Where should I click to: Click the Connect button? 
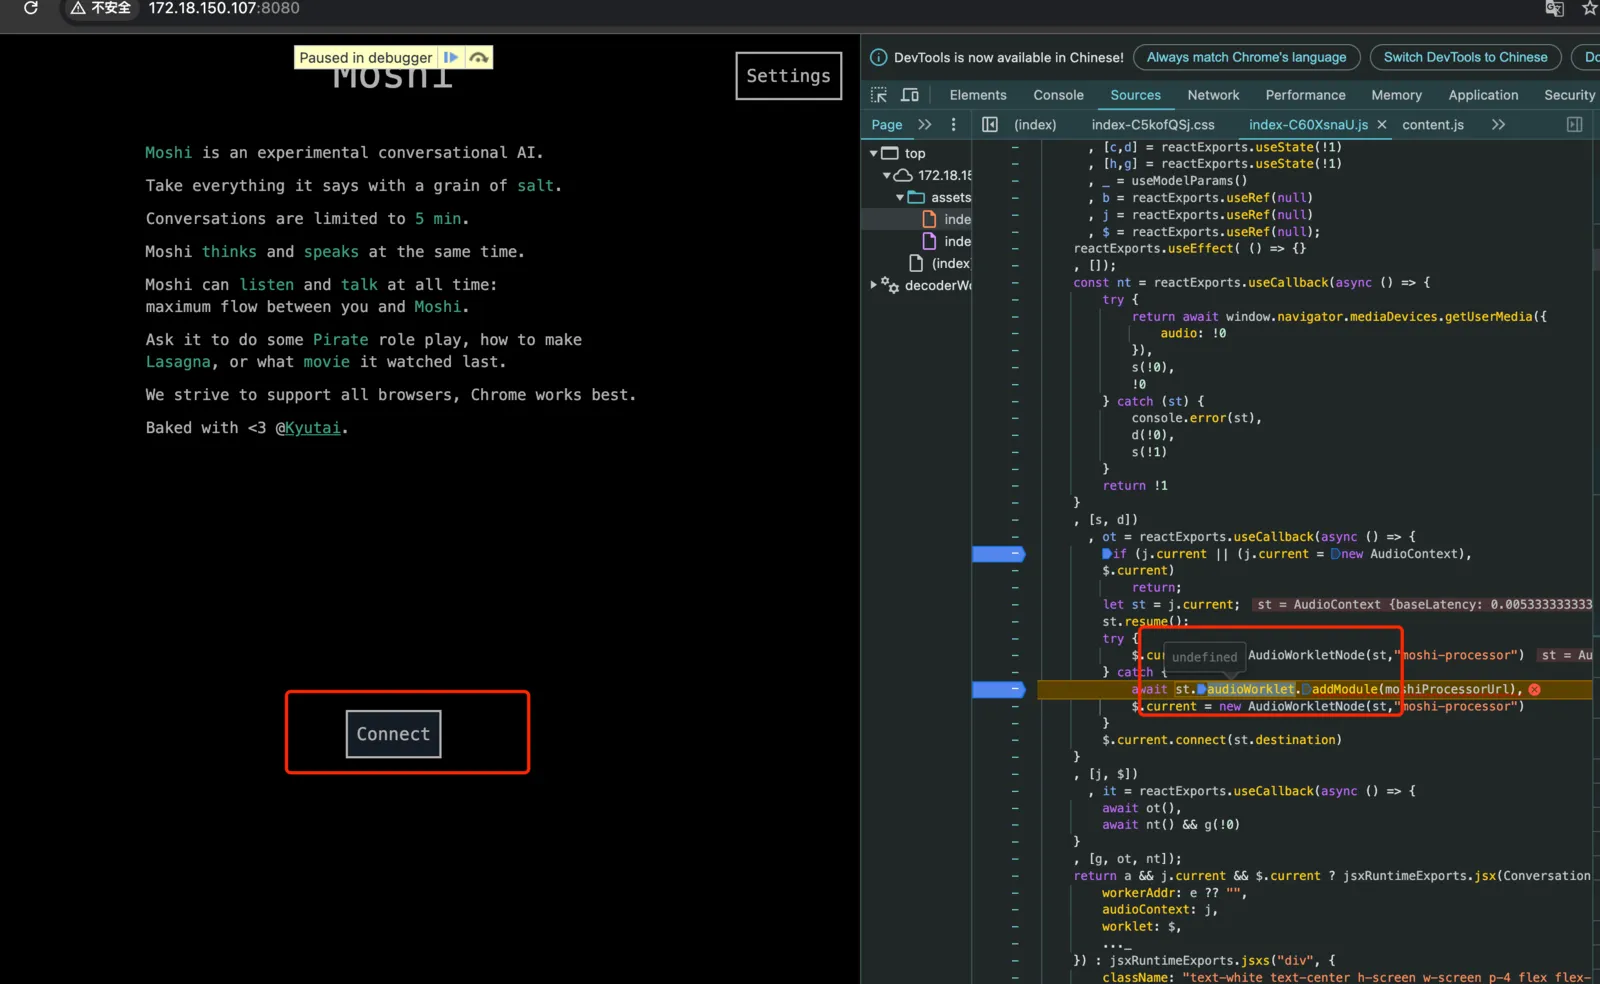(x=393, y=734)
